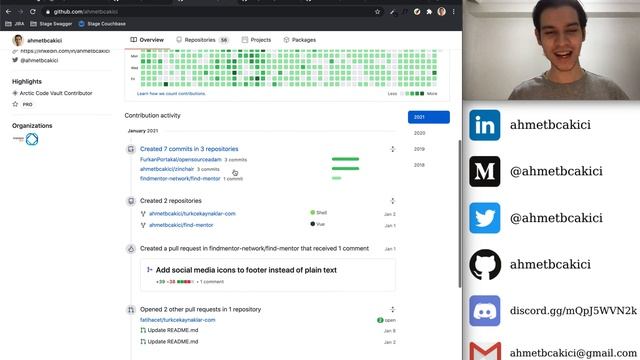640x360 pixels.
Task: Click the webcam video thumbnail
Action: (551, 50)
